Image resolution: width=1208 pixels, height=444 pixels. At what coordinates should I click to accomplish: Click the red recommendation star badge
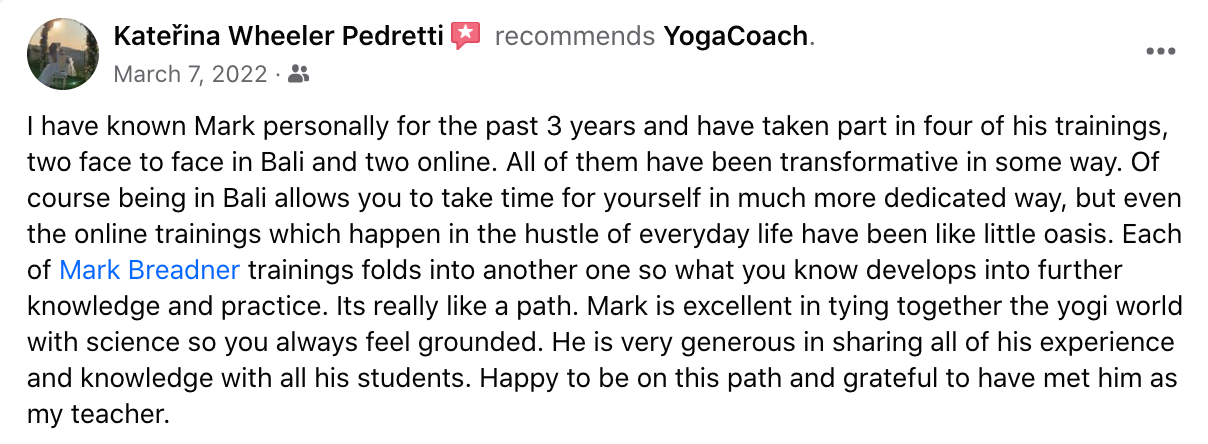(x=466, y=37)
